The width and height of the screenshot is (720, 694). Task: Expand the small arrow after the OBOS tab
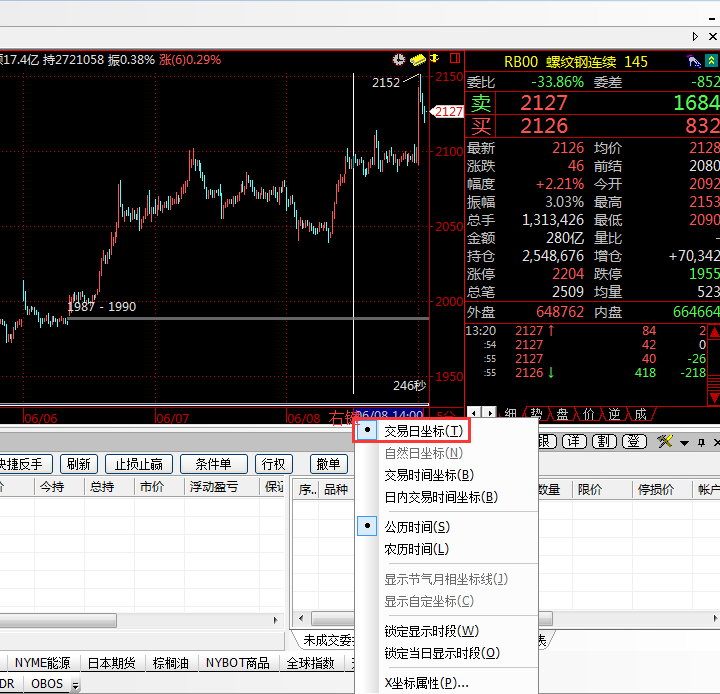tap(75, 685)
